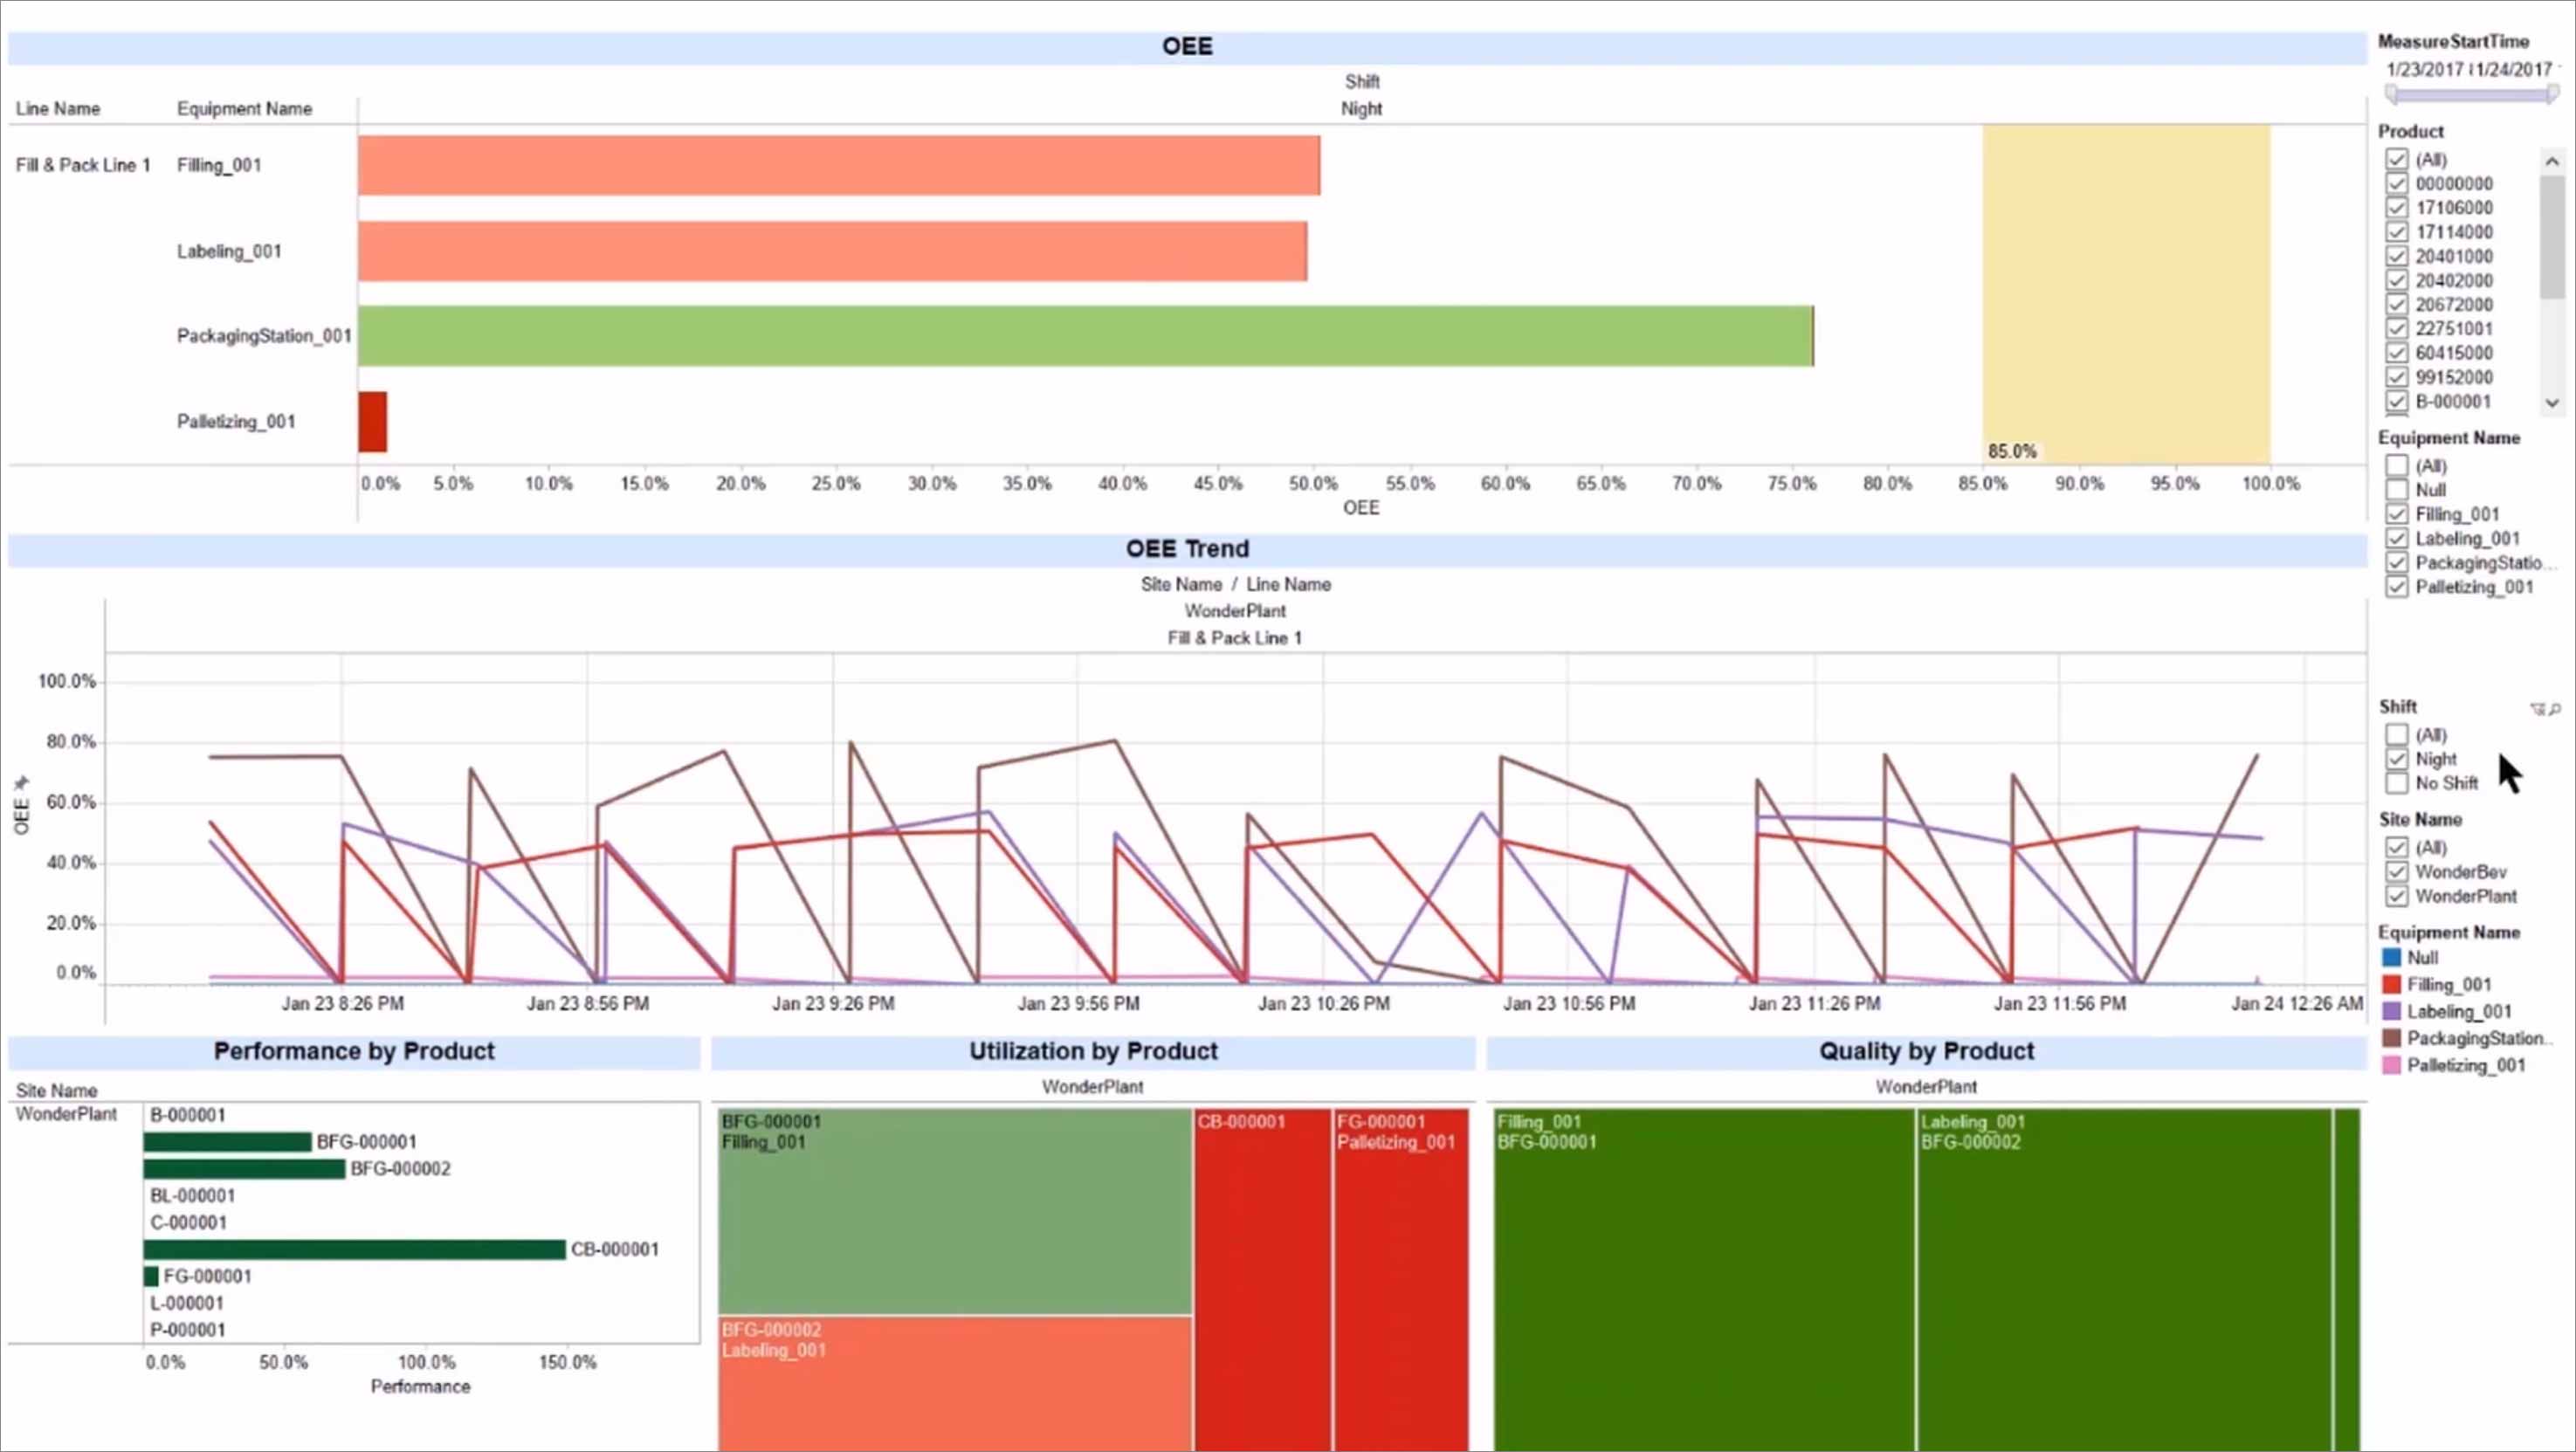The height and width of the screenshot is (1452, 2576).
Task: Select the BFG-000002 performance bar
Action: pyautogui.click(x=244, y=1169)
